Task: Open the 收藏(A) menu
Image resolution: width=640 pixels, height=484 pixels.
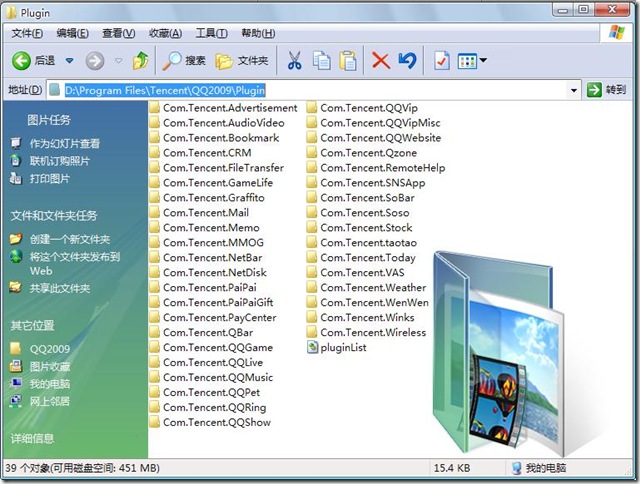Action: (x=165, y=33)
